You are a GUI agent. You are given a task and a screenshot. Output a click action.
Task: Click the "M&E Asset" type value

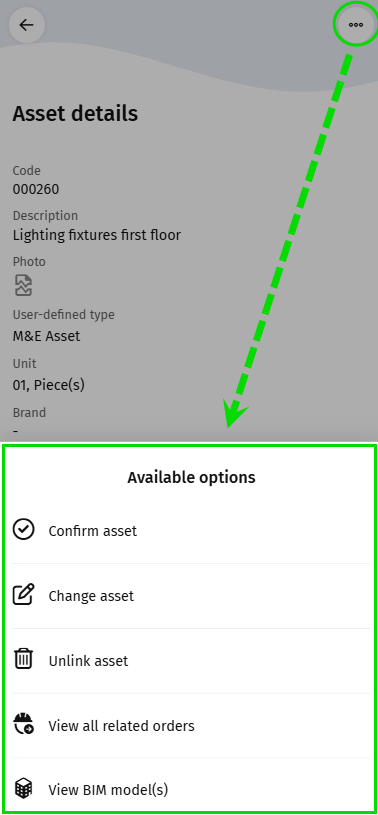pyautogui.click(x=46, y=336)
